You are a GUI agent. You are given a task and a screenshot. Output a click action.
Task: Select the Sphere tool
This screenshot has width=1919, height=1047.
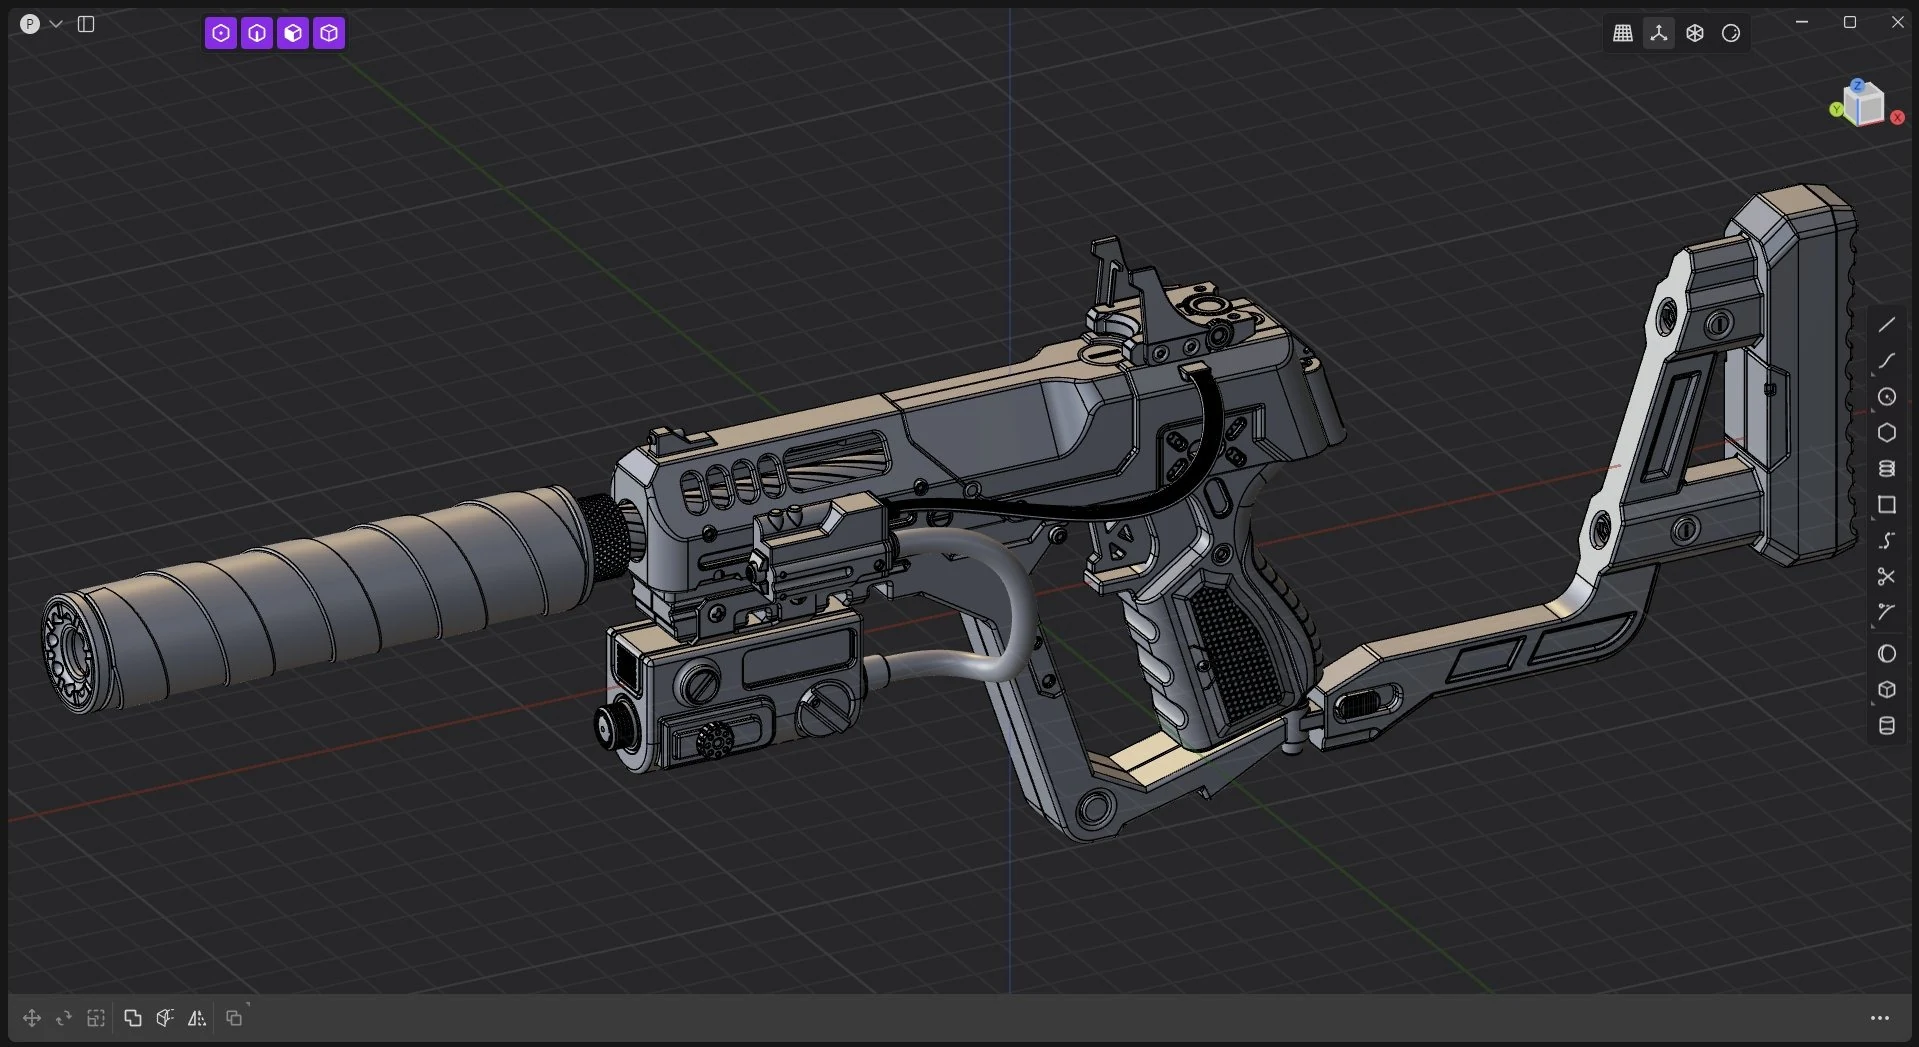[1886, 654]
